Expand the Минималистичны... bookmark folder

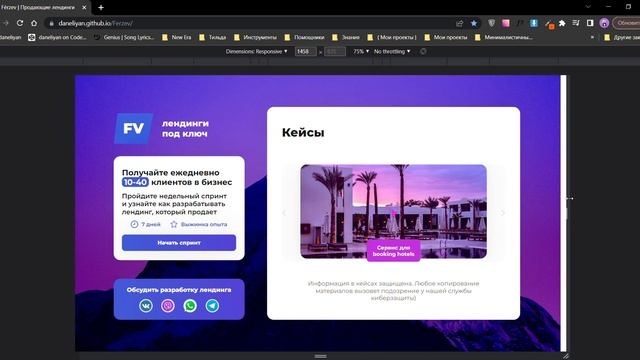pos(504,37)
